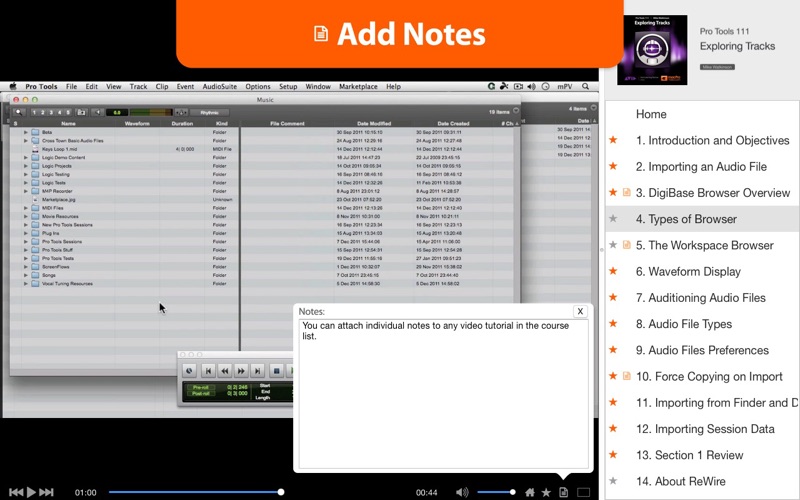Toggle favorite star for Force Copying on Import
This screenshot has width=800, height=500.
[x=613, y=376]
